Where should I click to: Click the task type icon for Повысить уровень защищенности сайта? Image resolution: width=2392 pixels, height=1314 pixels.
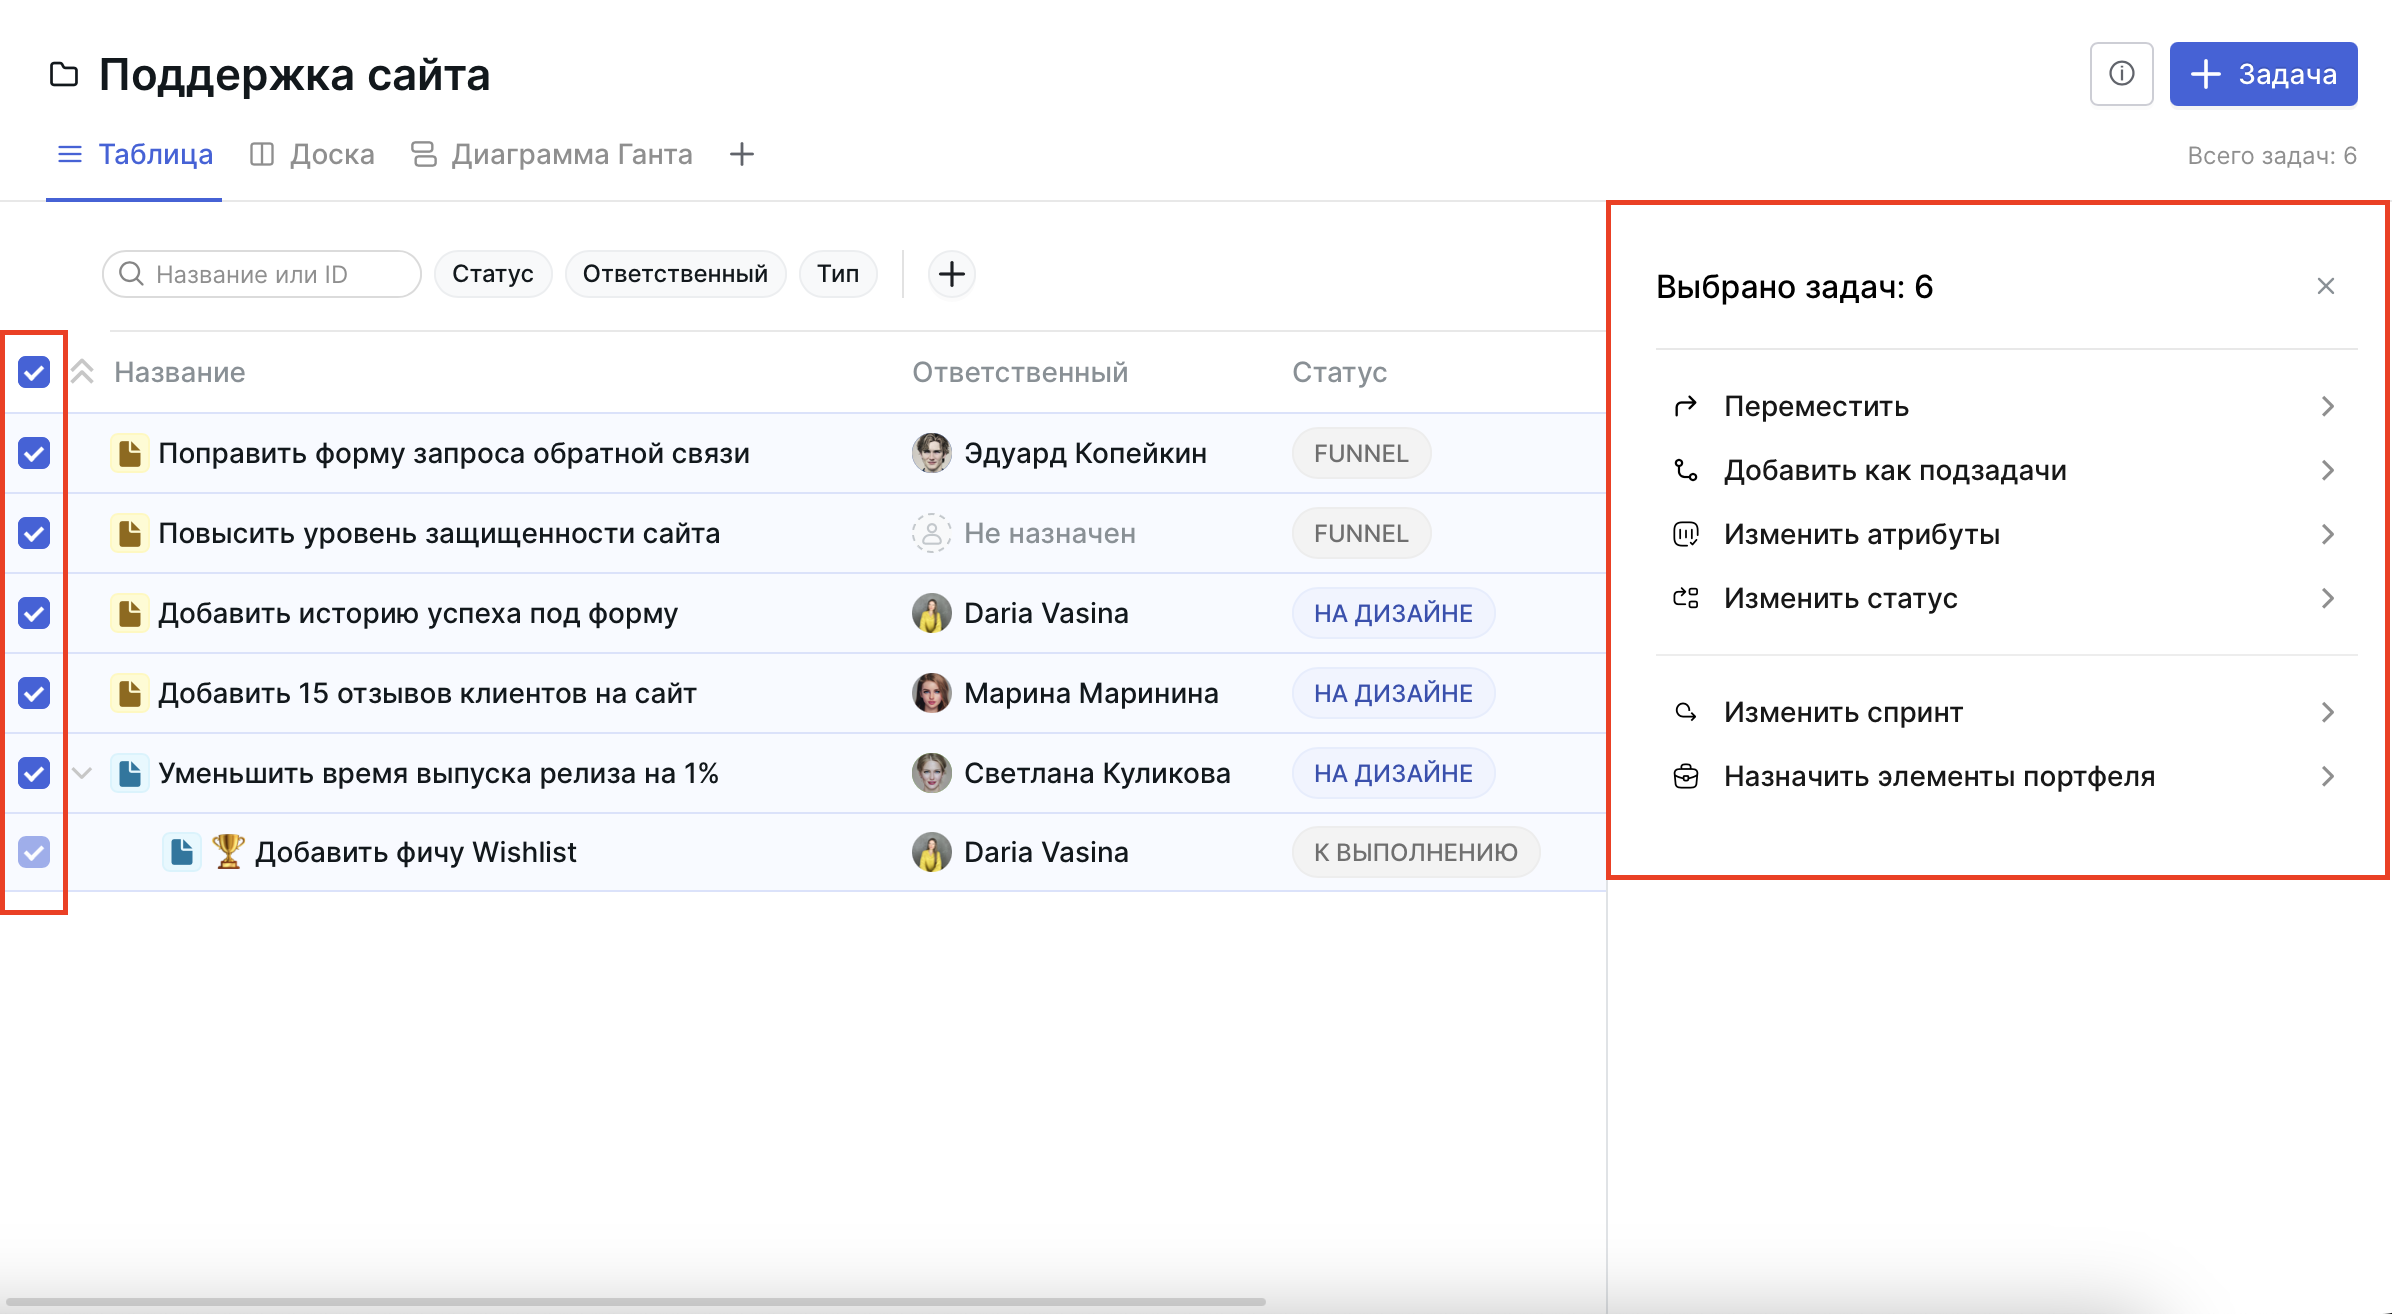tap(129, 533)
